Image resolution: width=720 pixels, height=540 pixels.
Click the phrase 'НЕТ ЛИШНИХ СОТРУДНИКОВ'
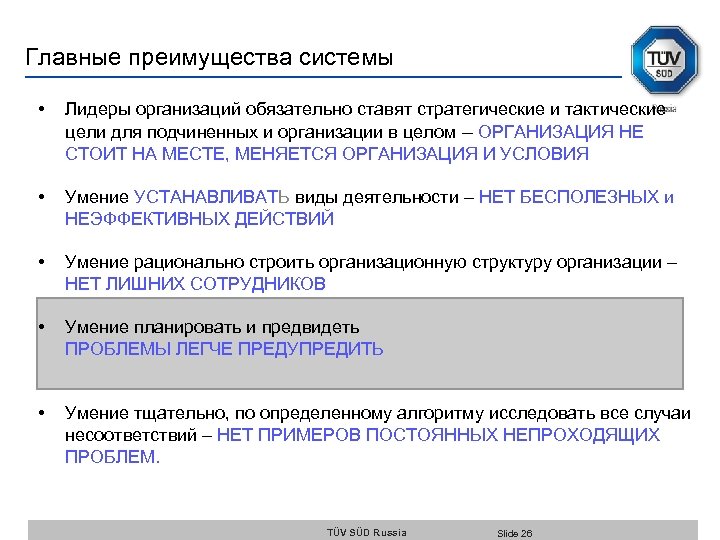(x=195, y=284)
